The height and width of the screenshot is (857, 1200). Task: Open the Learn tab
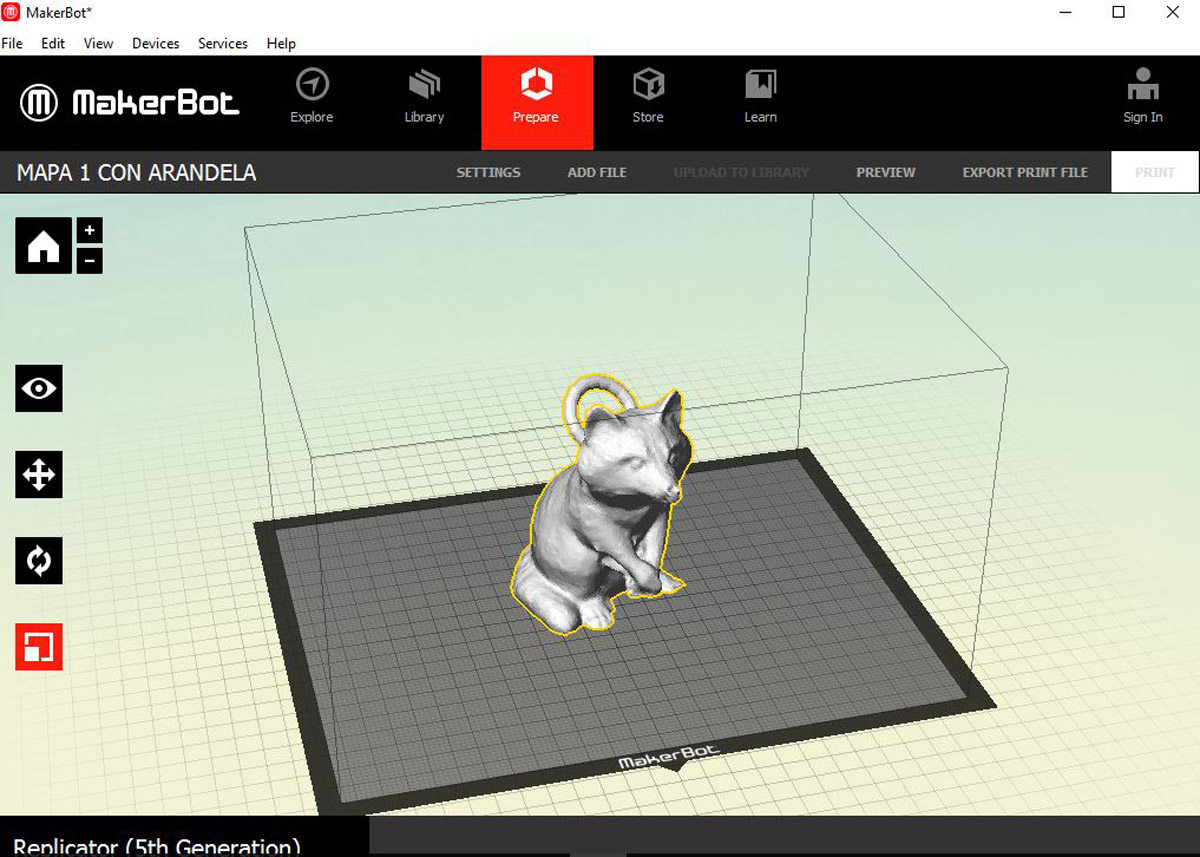pos(760,97)
